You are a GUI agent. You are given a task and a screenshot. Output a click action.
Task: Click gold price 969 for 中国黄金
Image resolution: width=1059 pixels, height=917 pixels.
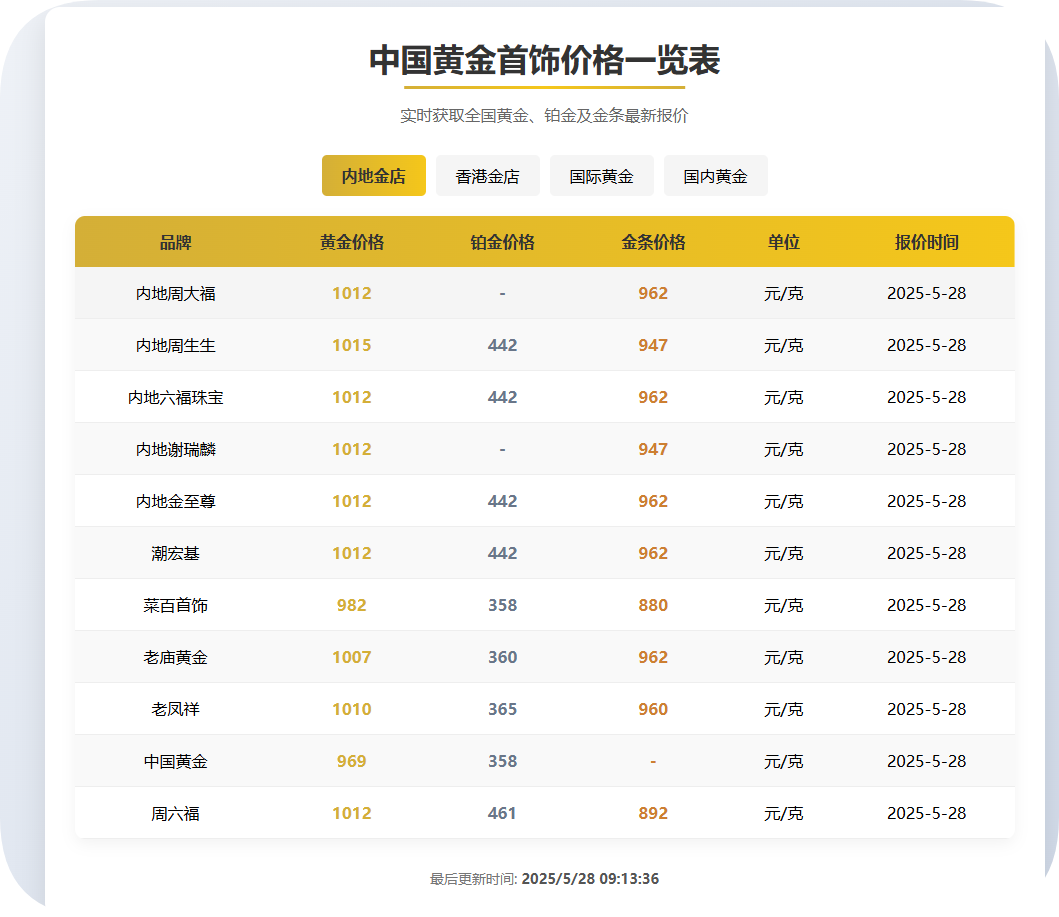coord(352,761)
